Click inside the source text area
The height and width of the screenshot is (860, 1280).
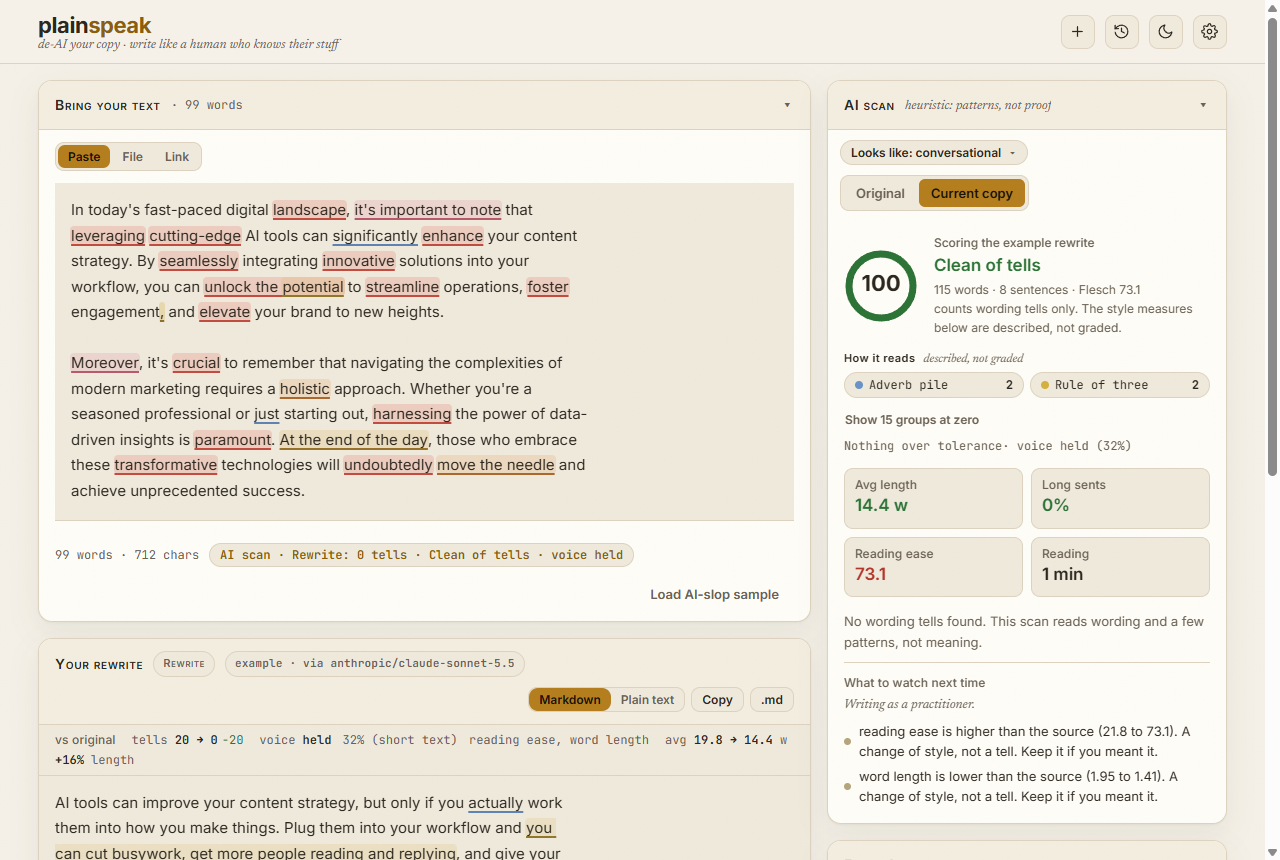click(x=424, y=351)
